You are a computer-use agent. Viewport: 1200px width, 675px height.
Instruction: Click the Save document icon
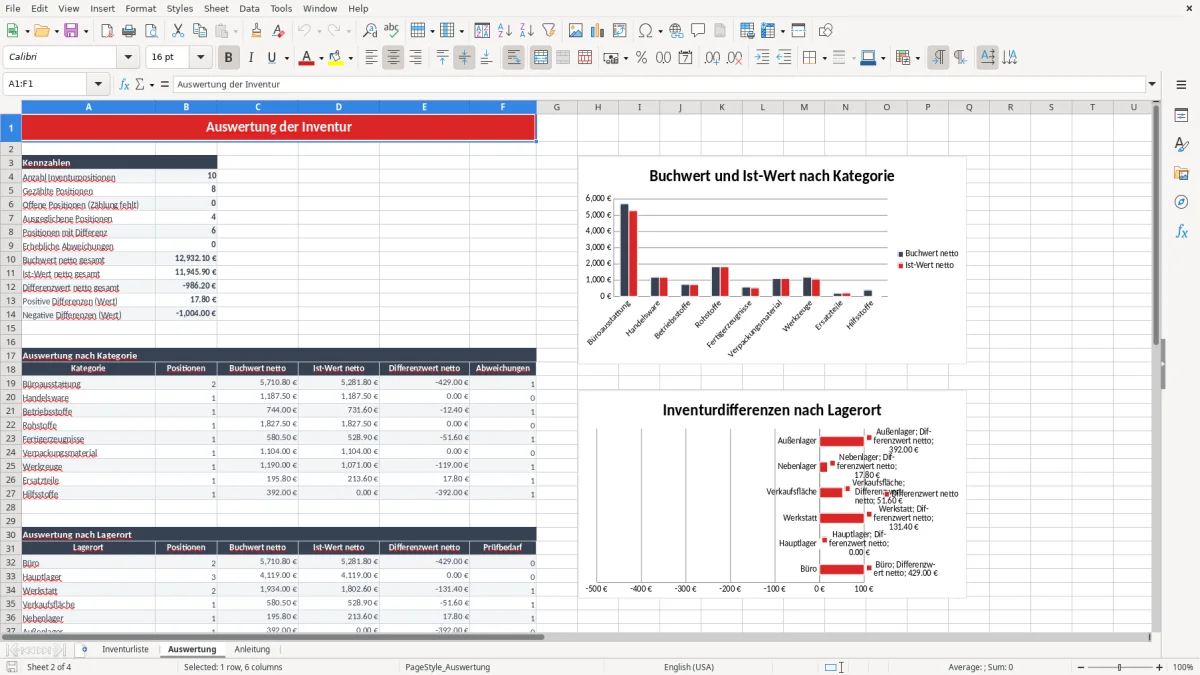(71, 31)
